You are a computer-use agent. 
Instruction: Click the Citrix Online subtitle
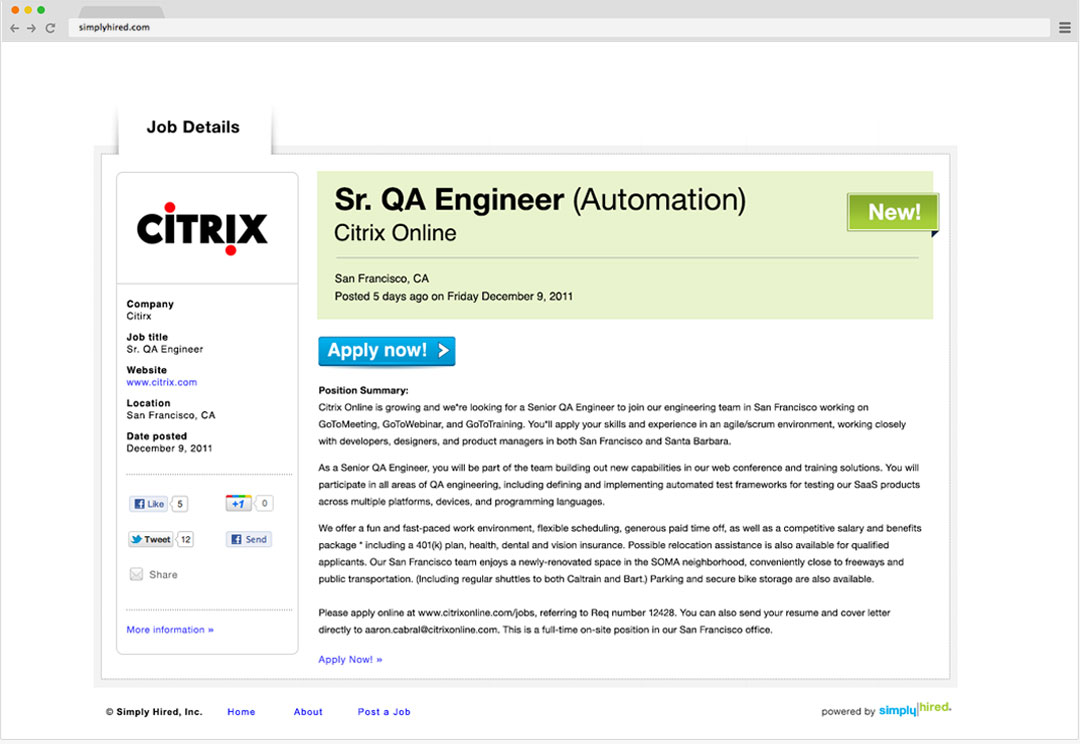(395, 233)
